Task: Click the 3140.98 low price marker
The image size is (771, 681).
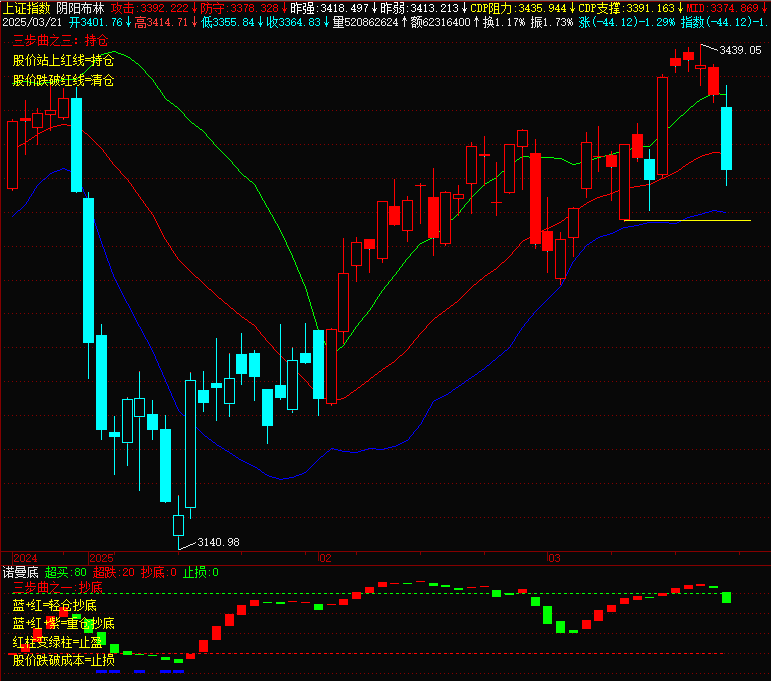Action: tap(218, 542)
